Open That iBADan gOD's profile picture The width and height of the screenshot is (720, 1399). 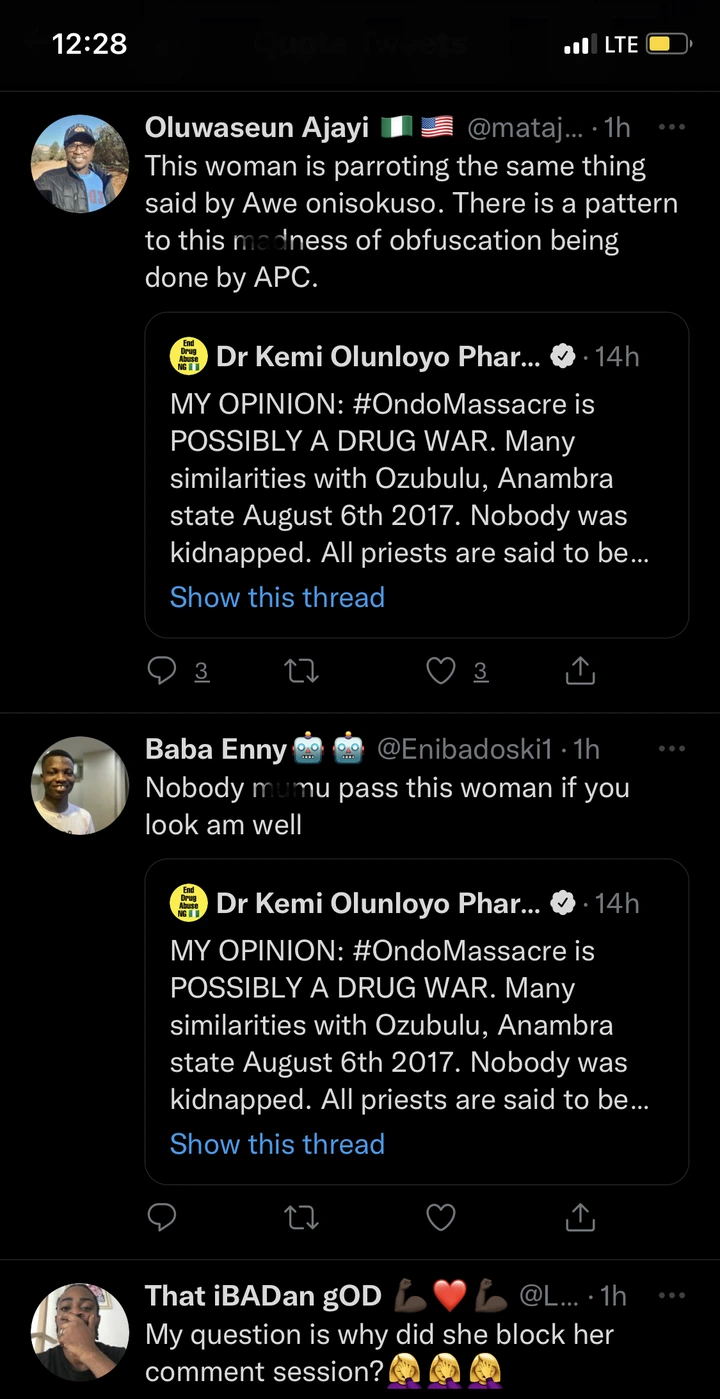click(80, 1332)
